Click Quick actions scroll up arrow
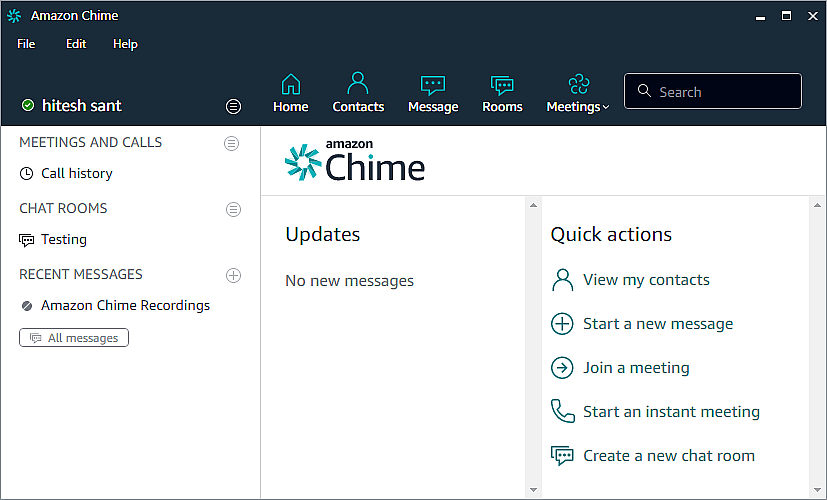The image size is (827, 500). click(817, 205)
